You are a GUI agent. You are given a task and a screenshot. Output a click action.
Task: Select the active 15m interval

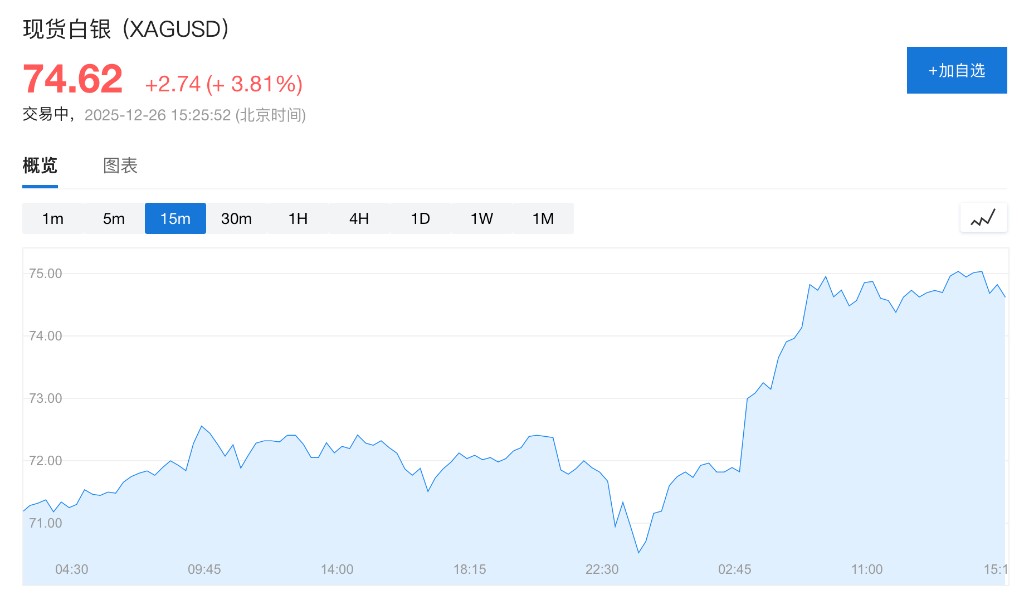175,219
